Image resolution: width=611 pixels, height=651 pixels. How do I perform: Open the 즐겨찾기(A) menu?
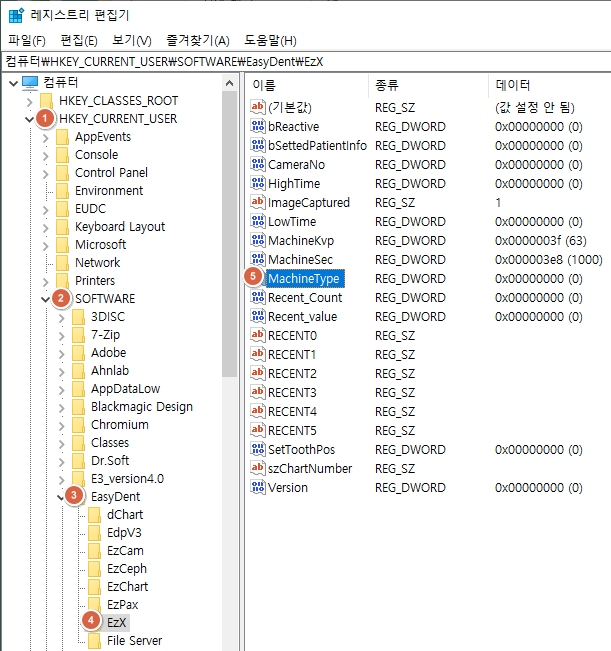(198, 40)
